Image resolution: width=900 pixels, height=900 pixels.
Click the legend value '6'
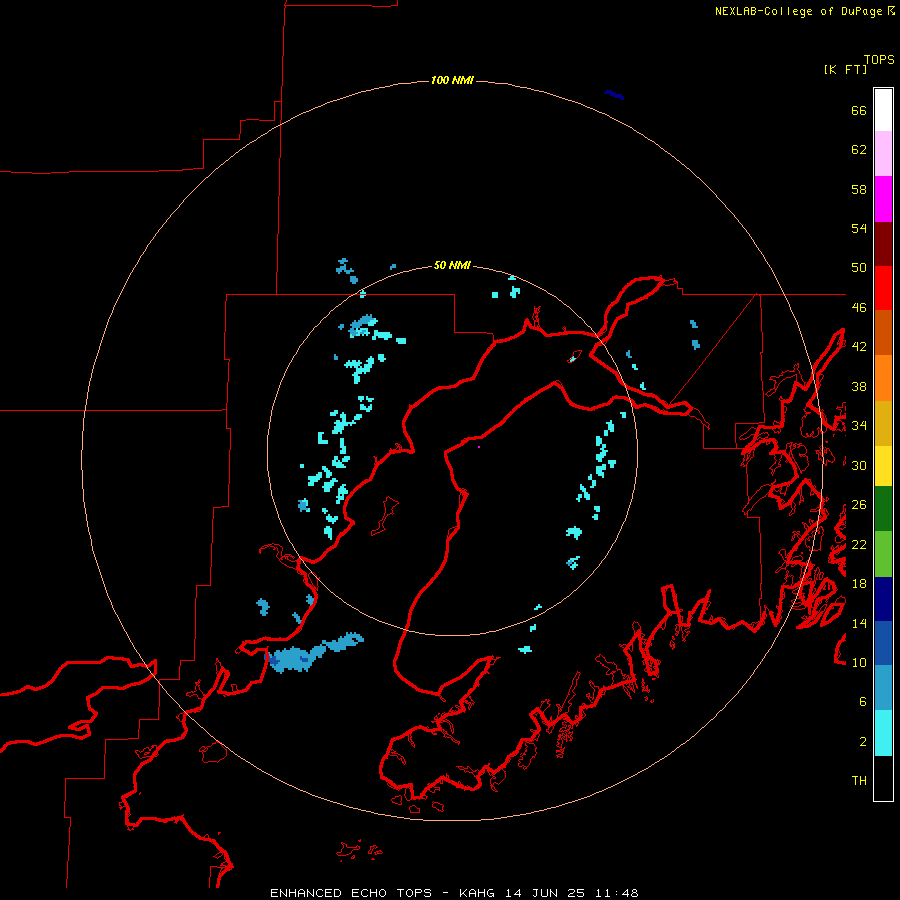(x=863, y=702)
